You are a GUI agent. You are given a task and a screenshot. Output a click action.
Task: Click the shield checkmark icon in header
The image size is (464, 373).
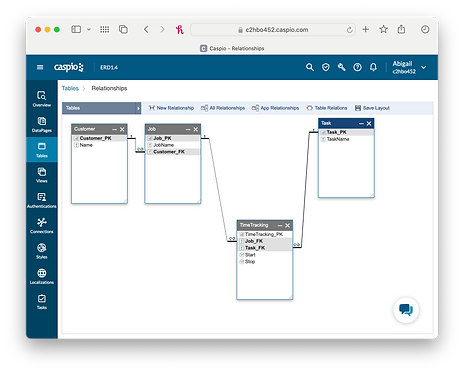pyautogui.click(x=326, y=67)
